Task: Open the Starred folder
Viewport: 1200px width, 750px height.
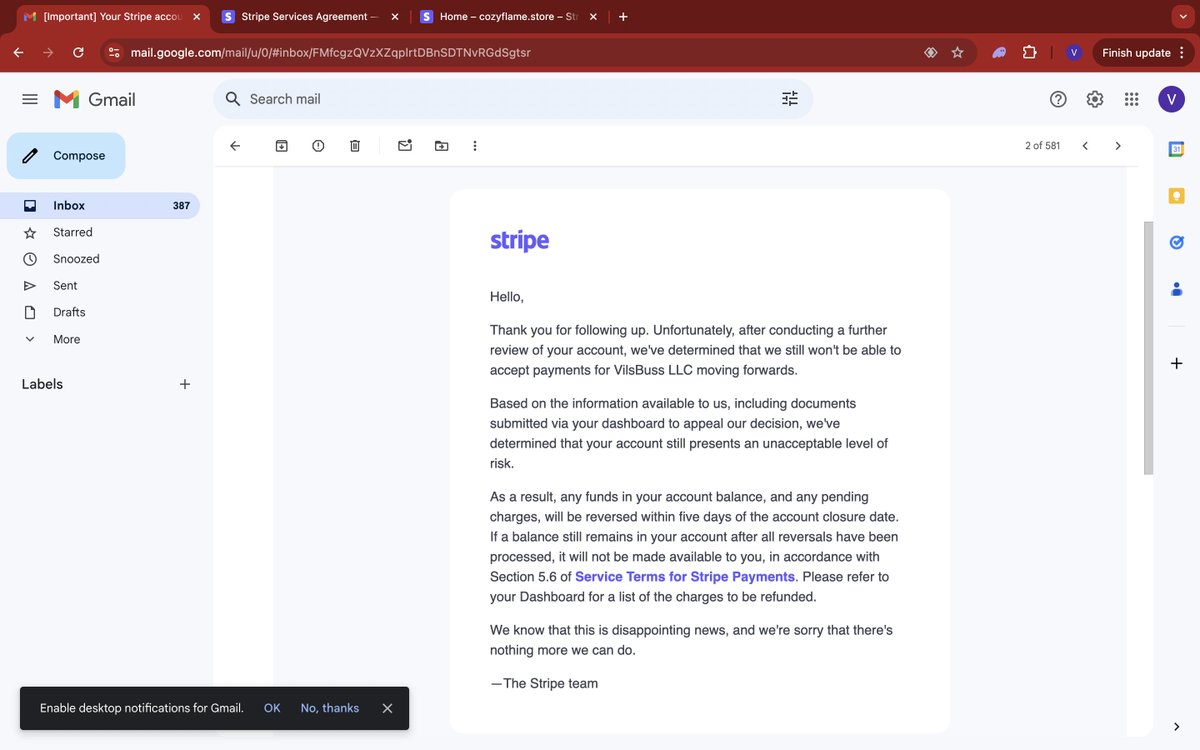Action: tap(73, 232)
